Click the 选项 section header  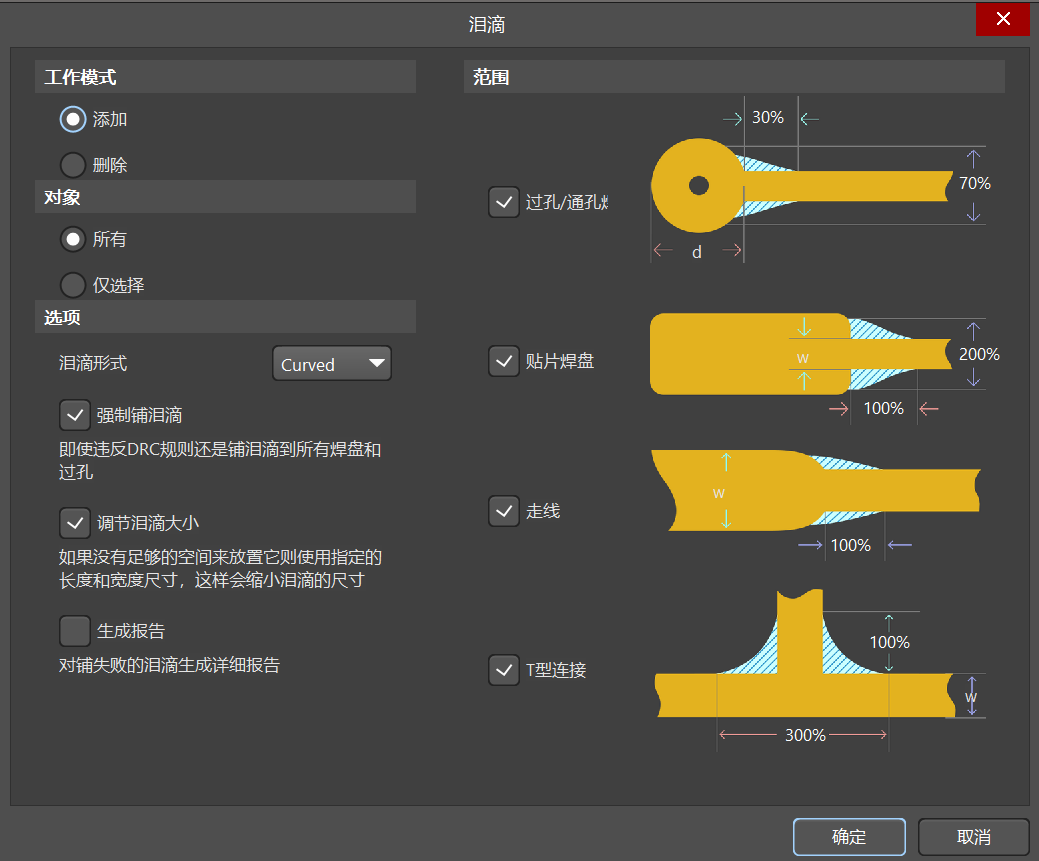point(225,317)
